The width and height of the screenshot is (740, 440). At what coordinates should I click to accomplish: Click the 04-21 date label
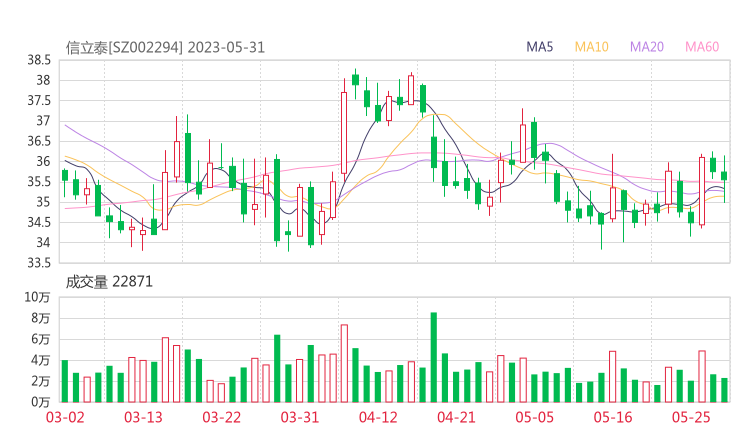[x=456, y=417]
